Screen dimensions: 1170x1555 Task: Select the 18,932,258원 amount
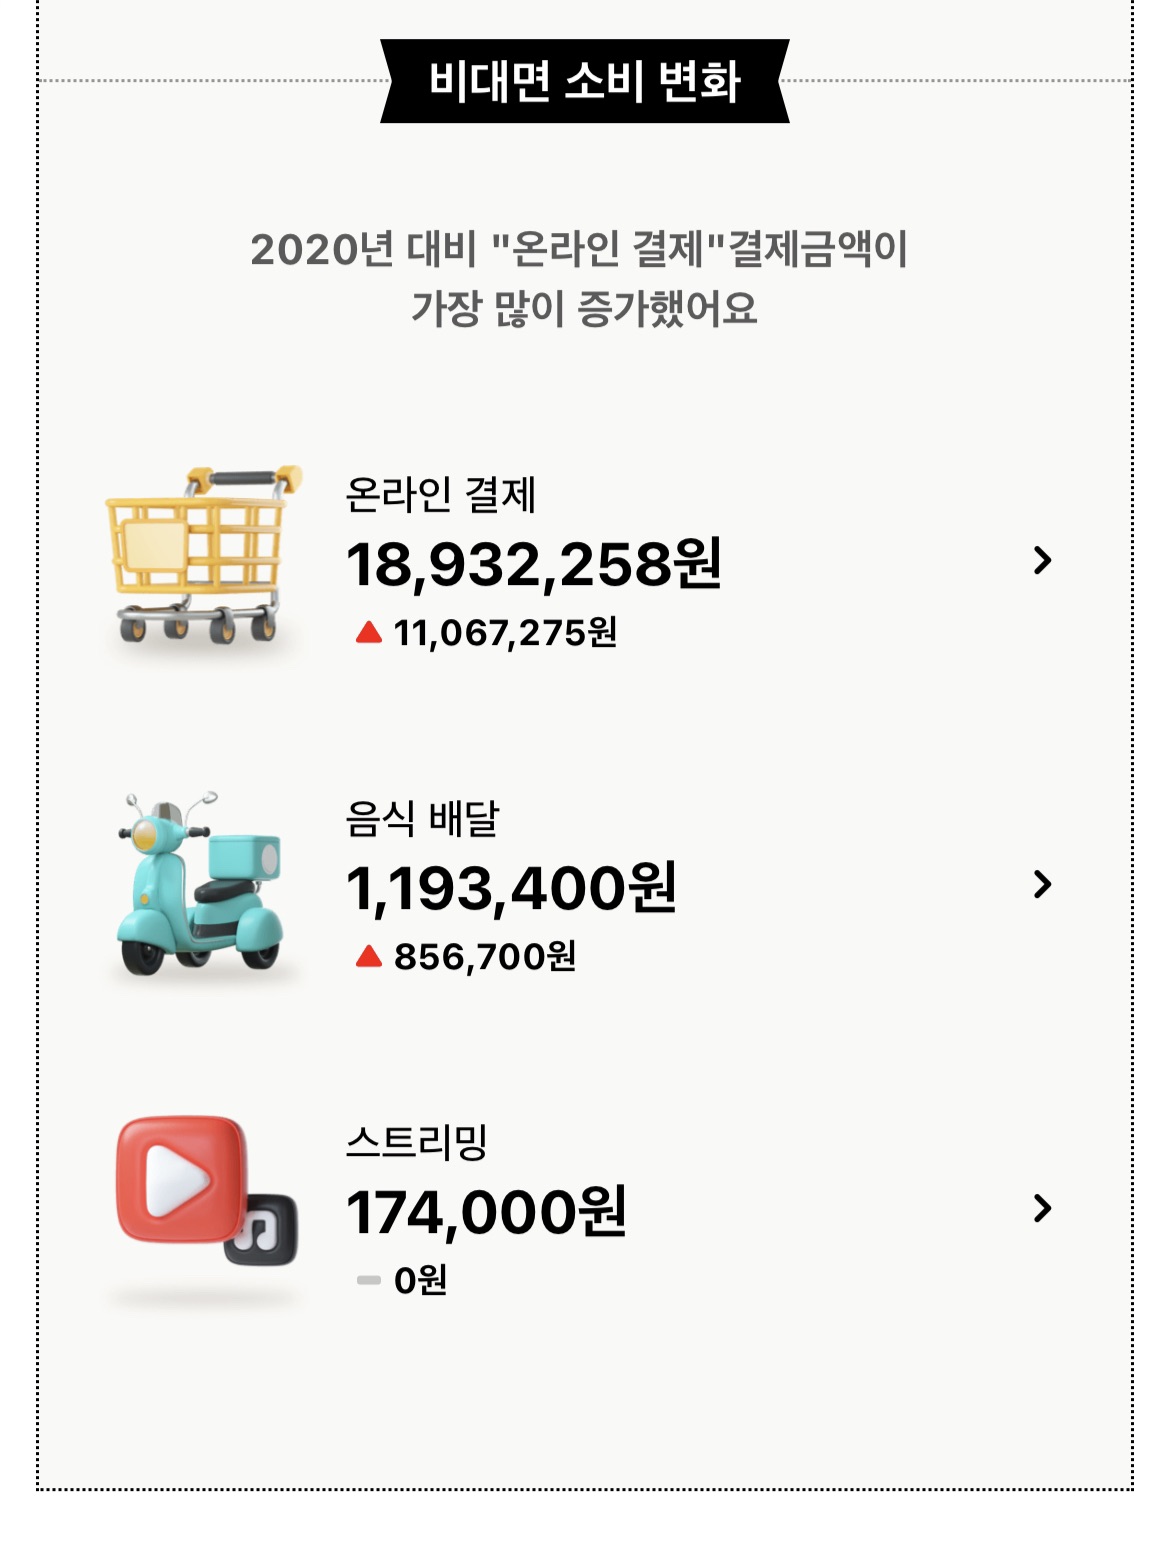coord(534,564)
